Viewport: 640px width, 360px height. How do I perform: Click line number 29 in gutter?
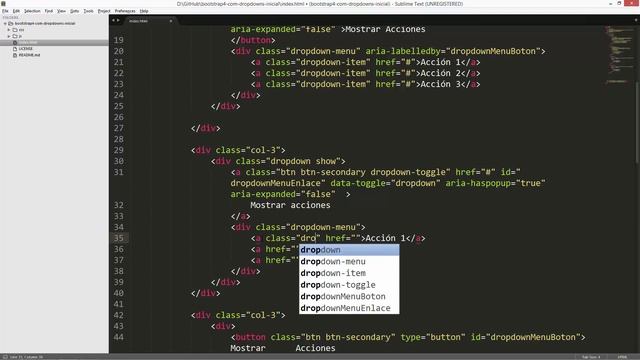pyautogui.click(x=119, y=150)
